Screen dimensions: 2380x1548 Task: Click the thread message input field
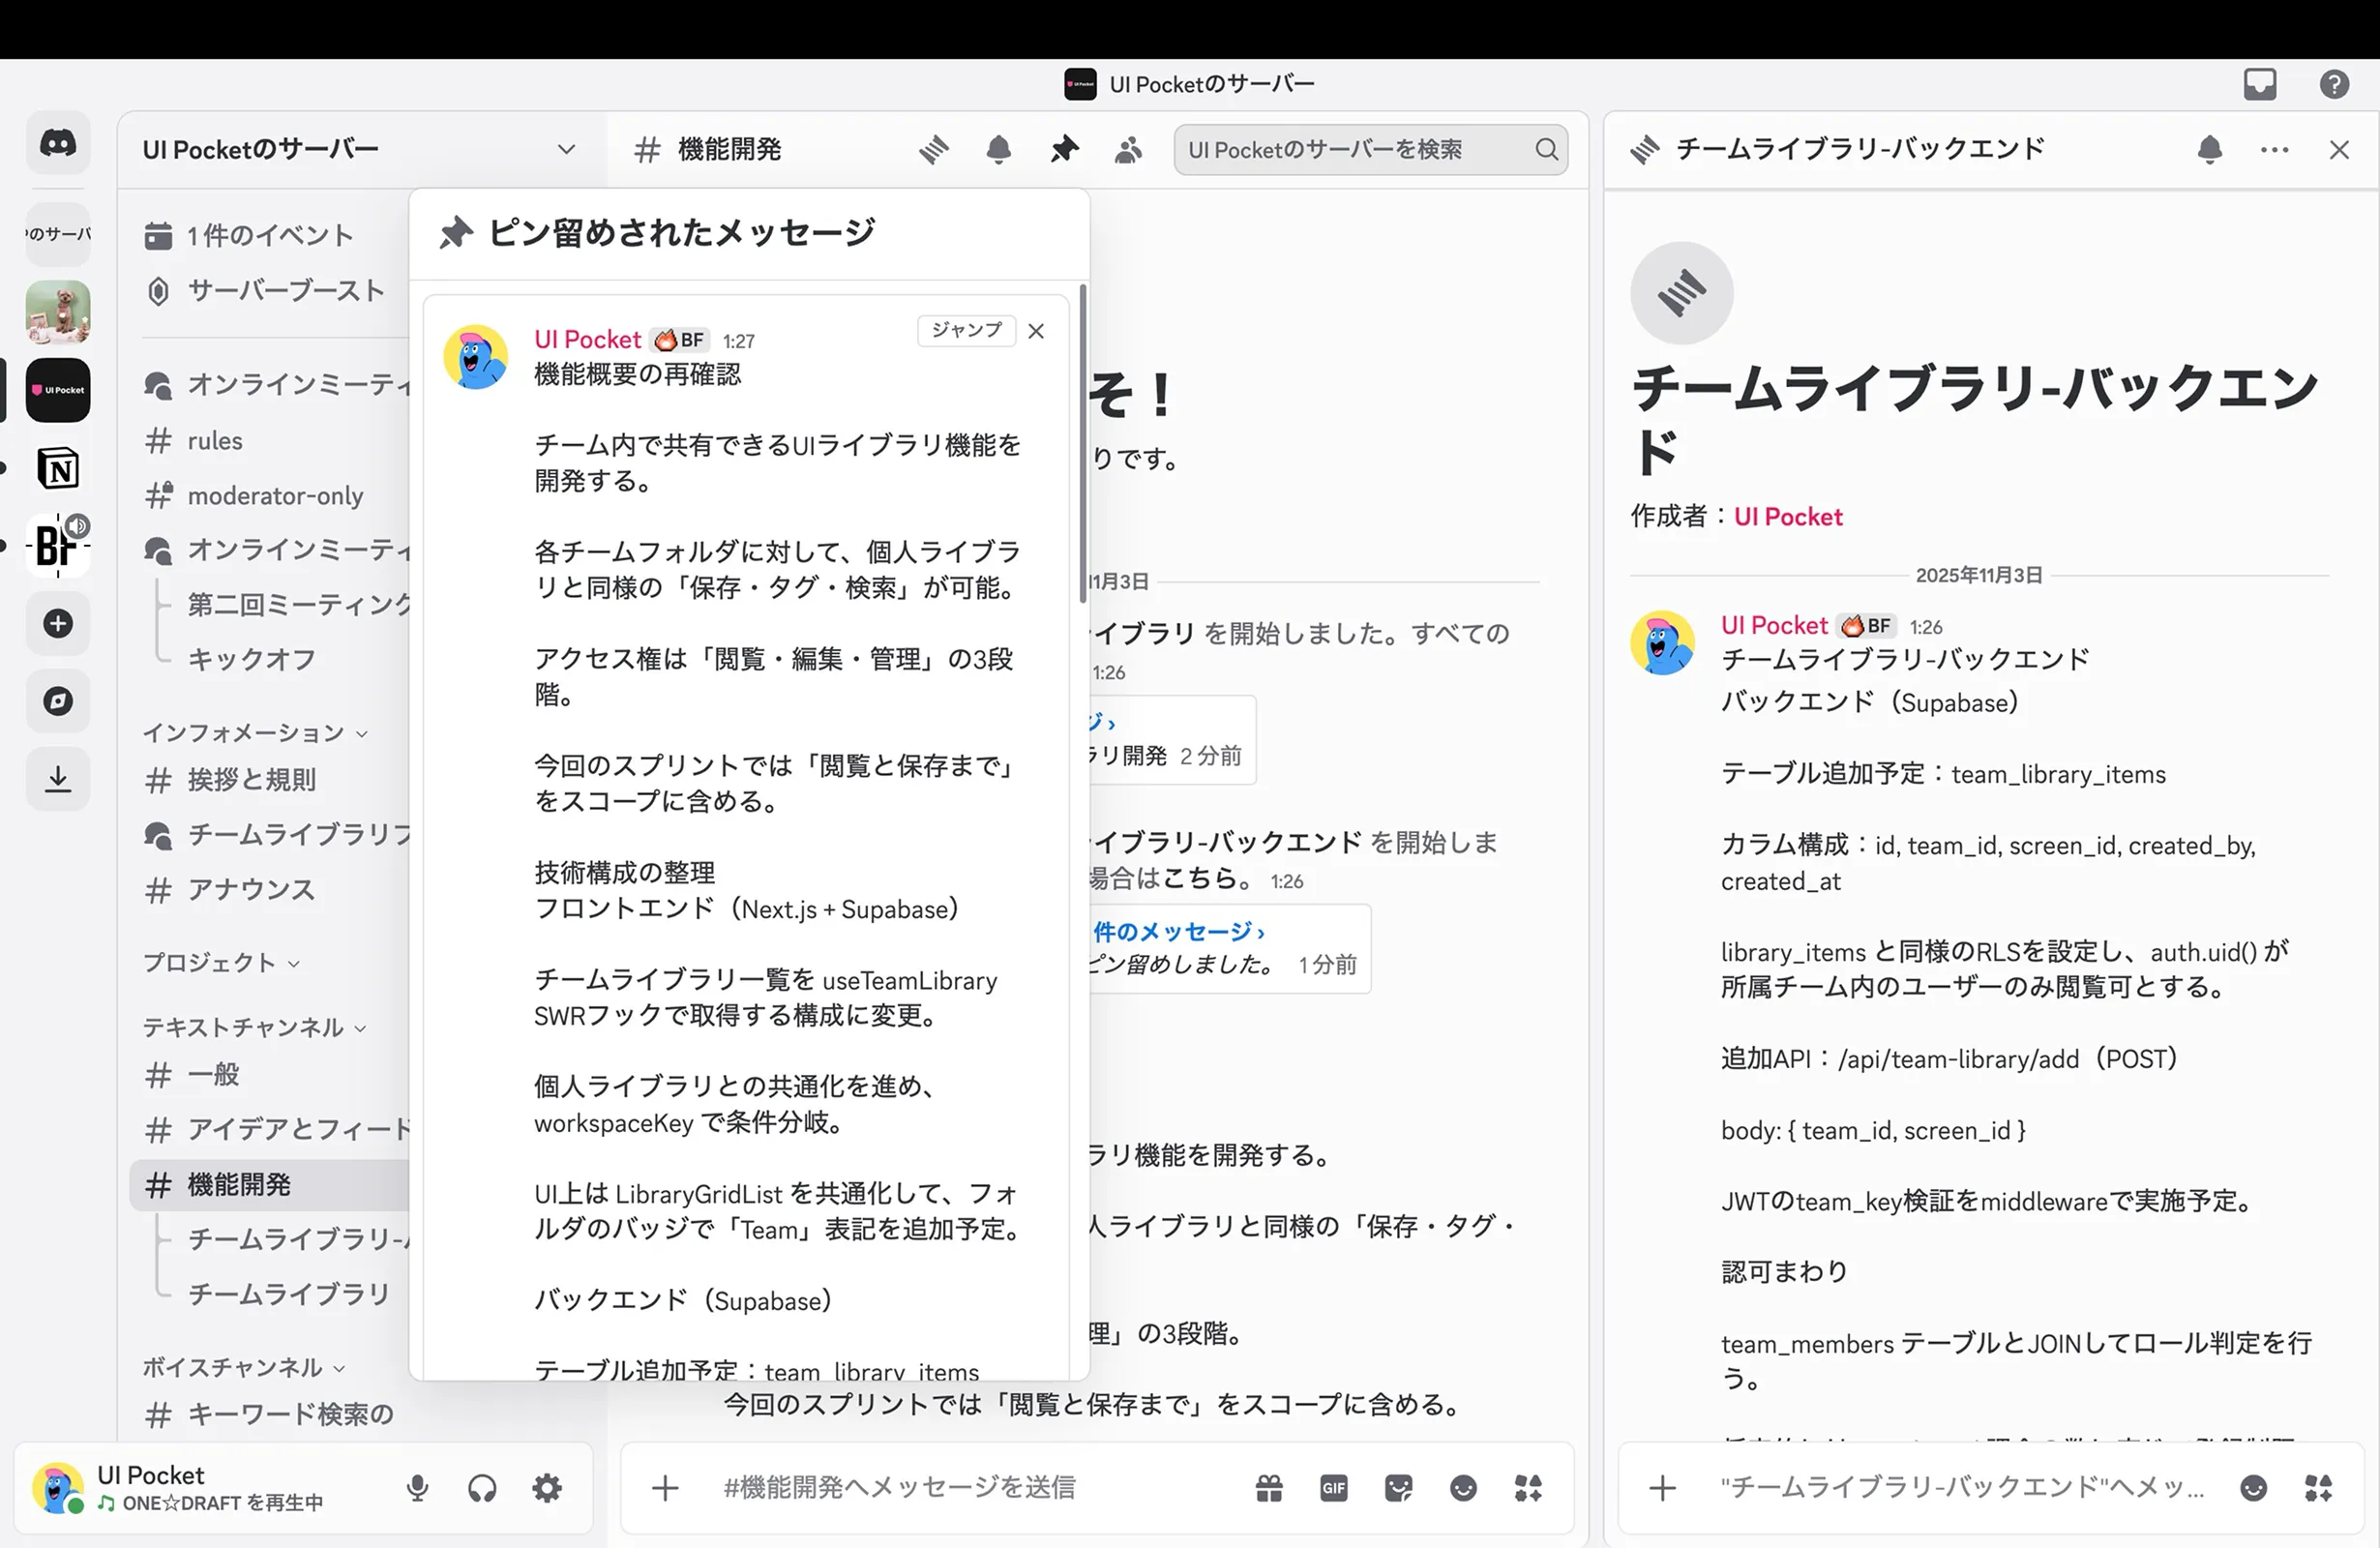click(x=1965, y=1489)
